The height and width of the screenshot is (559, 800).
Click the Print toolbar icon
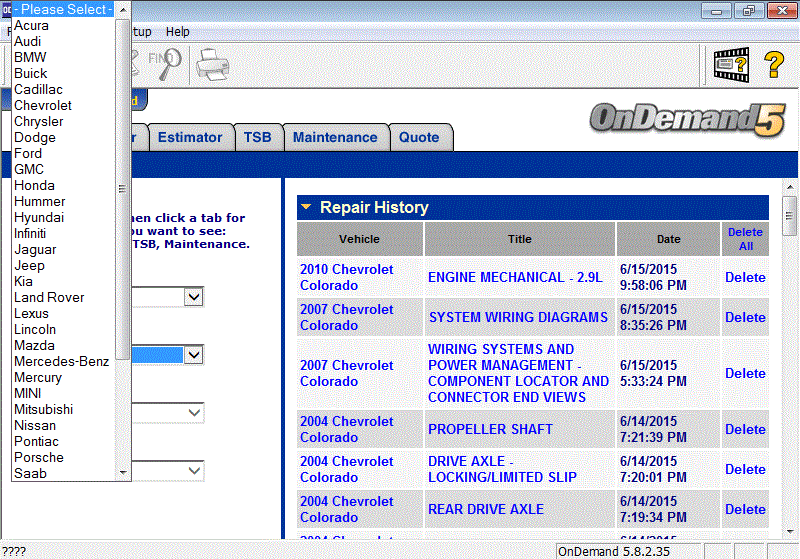pos(212,66)
